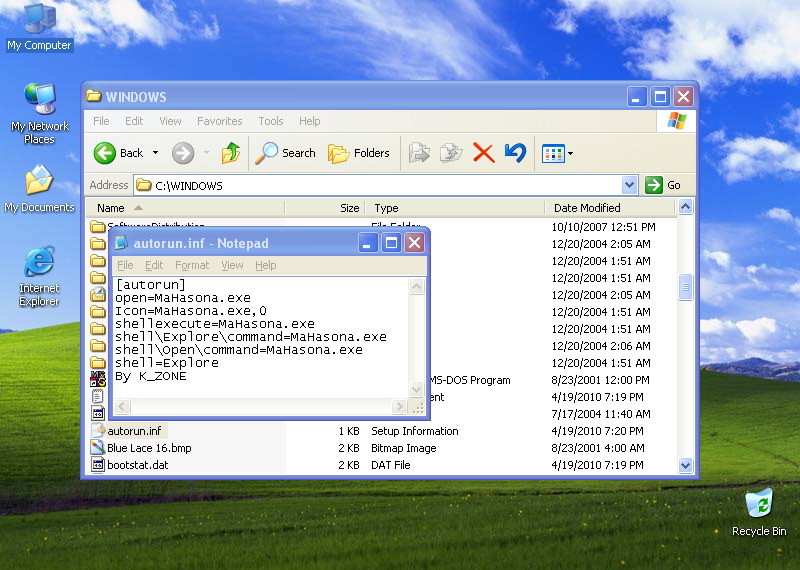Viewport: 800px width, 570px height.
Task: Open Notepad File menu
Action: 125,265
